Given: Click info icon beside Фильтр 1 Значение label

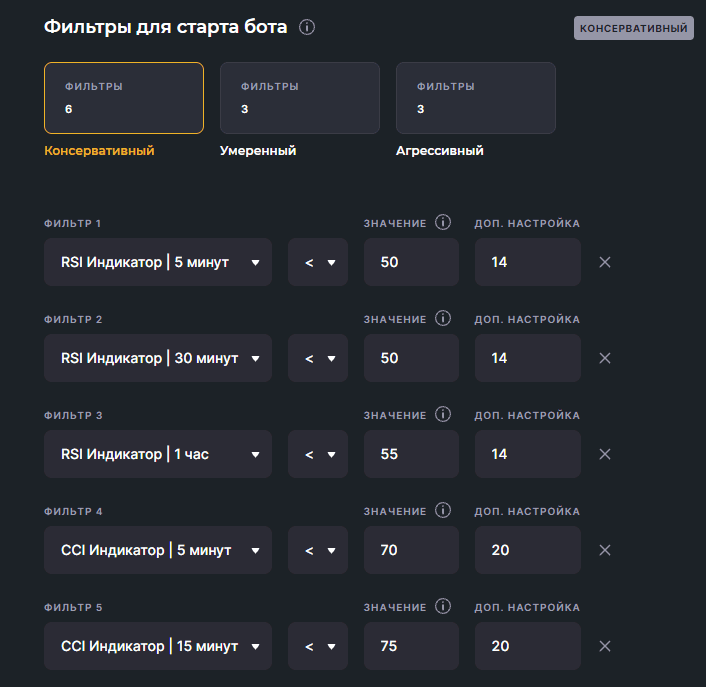Looking at the screenshot, I should click(x=443, y=223).
